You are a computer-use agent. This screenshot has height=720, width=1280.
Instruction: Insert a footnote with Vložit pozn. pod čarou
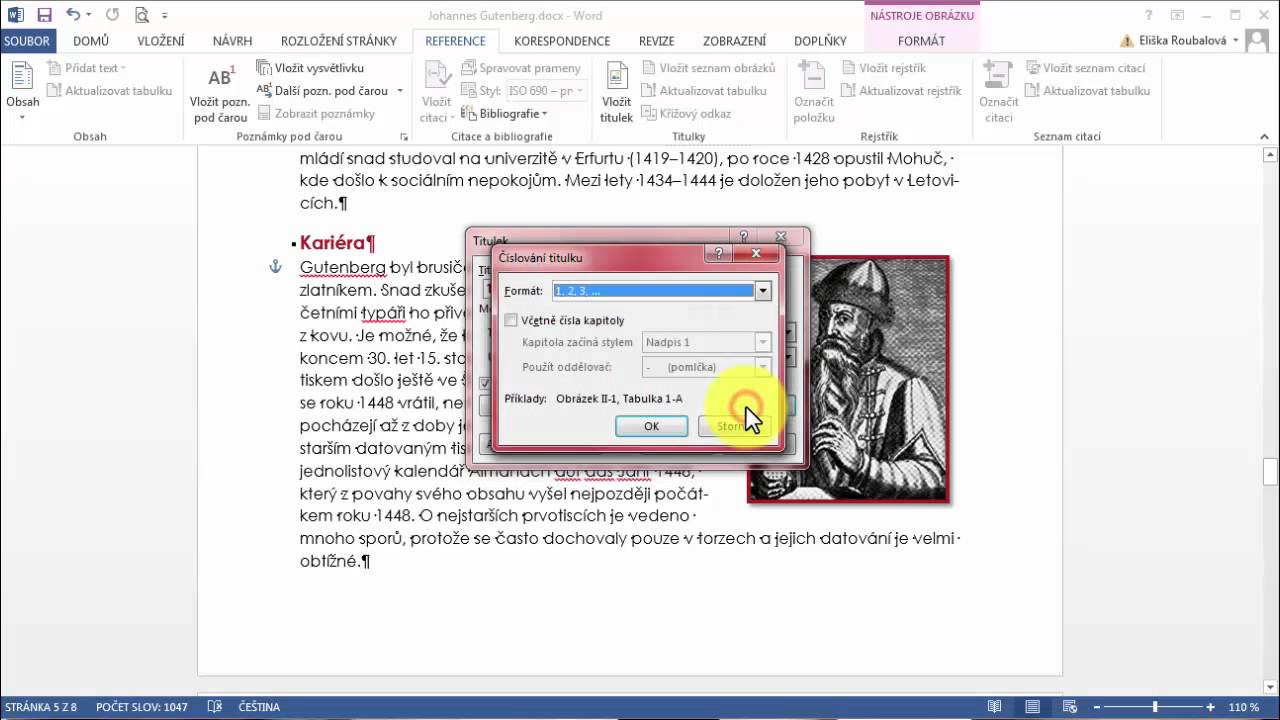(219, 92)
